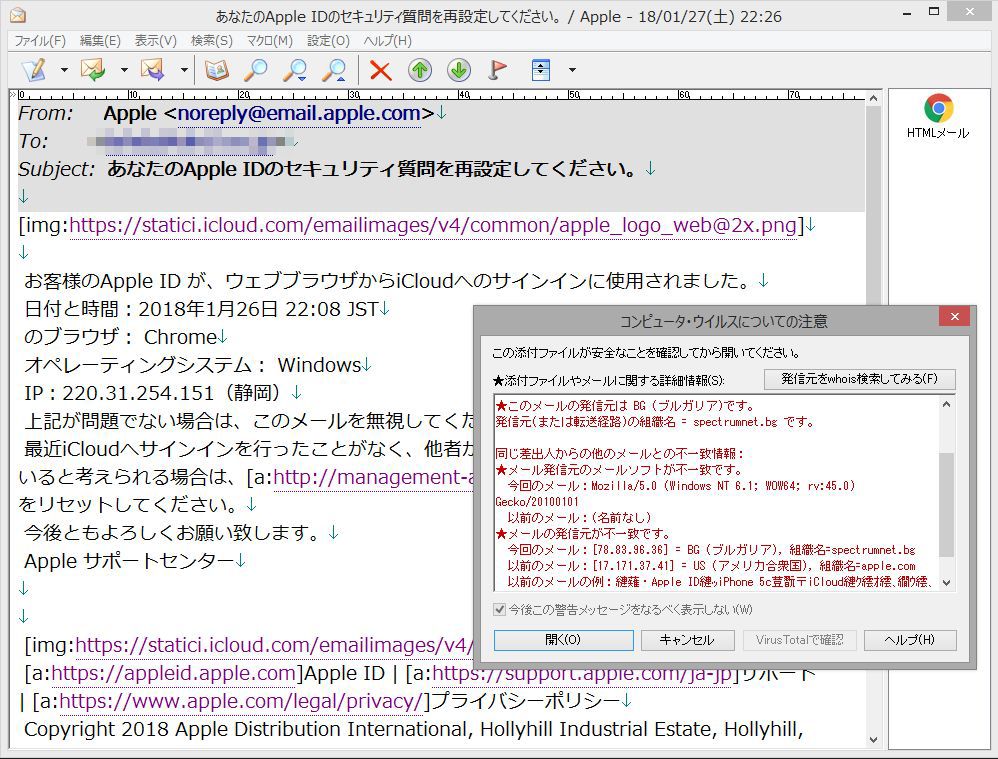998x759 pixels.
Task: Click the http://management- link in body
Action: pyautogui.click(x=373, y=477)
